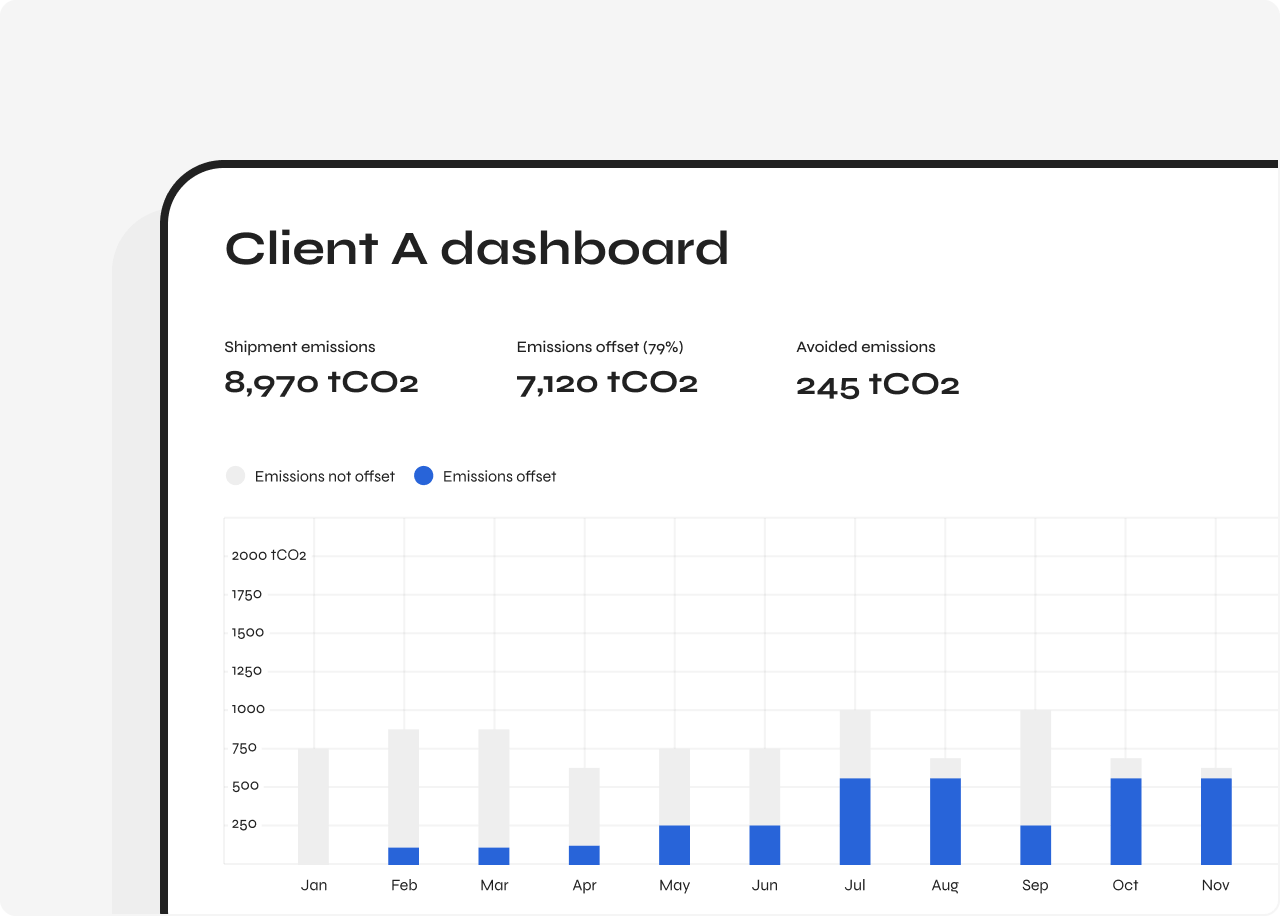Select the Jan axis label
This screenshot has height=916, width=1280.
click(x=314, y=885)
